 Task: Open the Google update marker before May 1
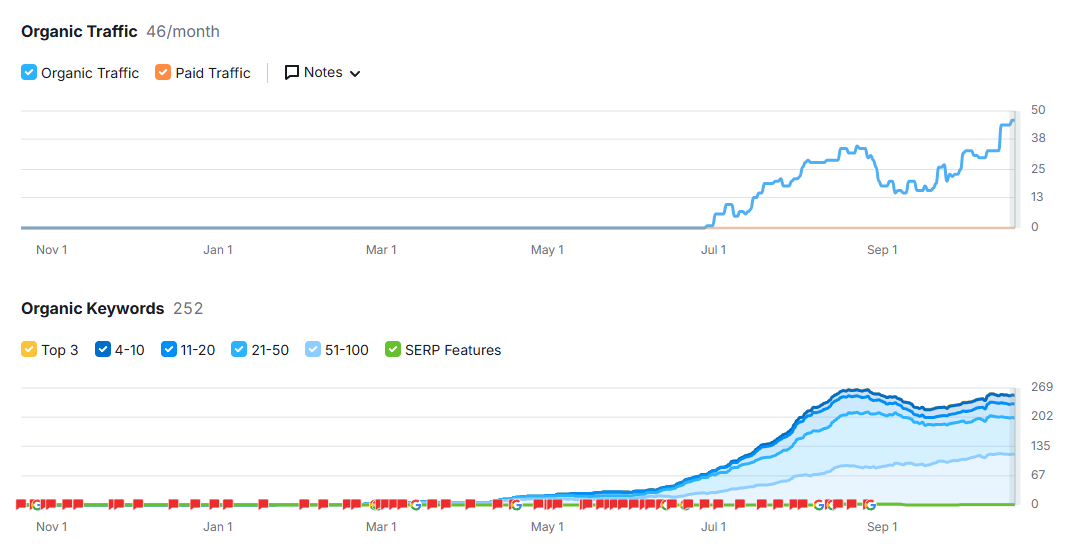(x=515, y=504)
